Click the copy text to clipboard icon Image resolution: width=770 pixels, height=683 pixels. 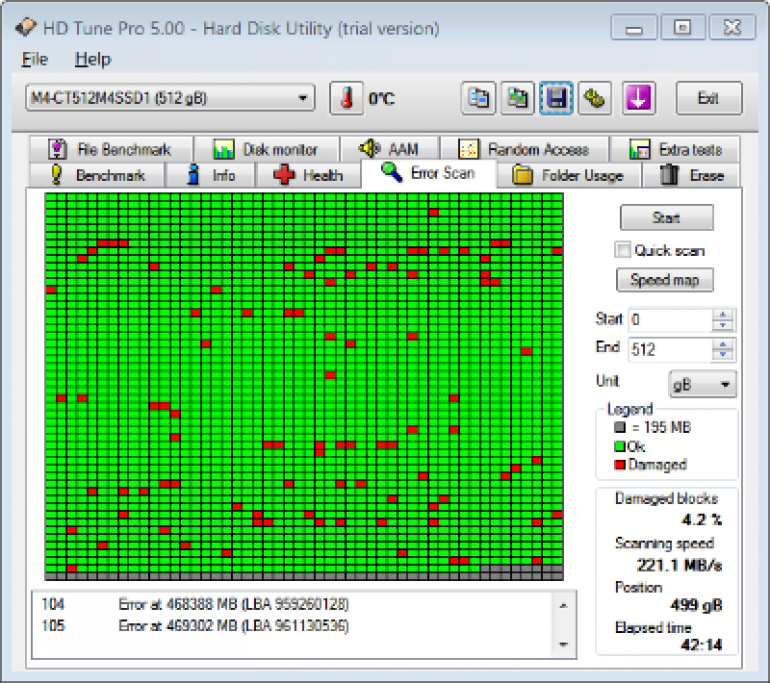pyautogui.click(x=479, y=98)
